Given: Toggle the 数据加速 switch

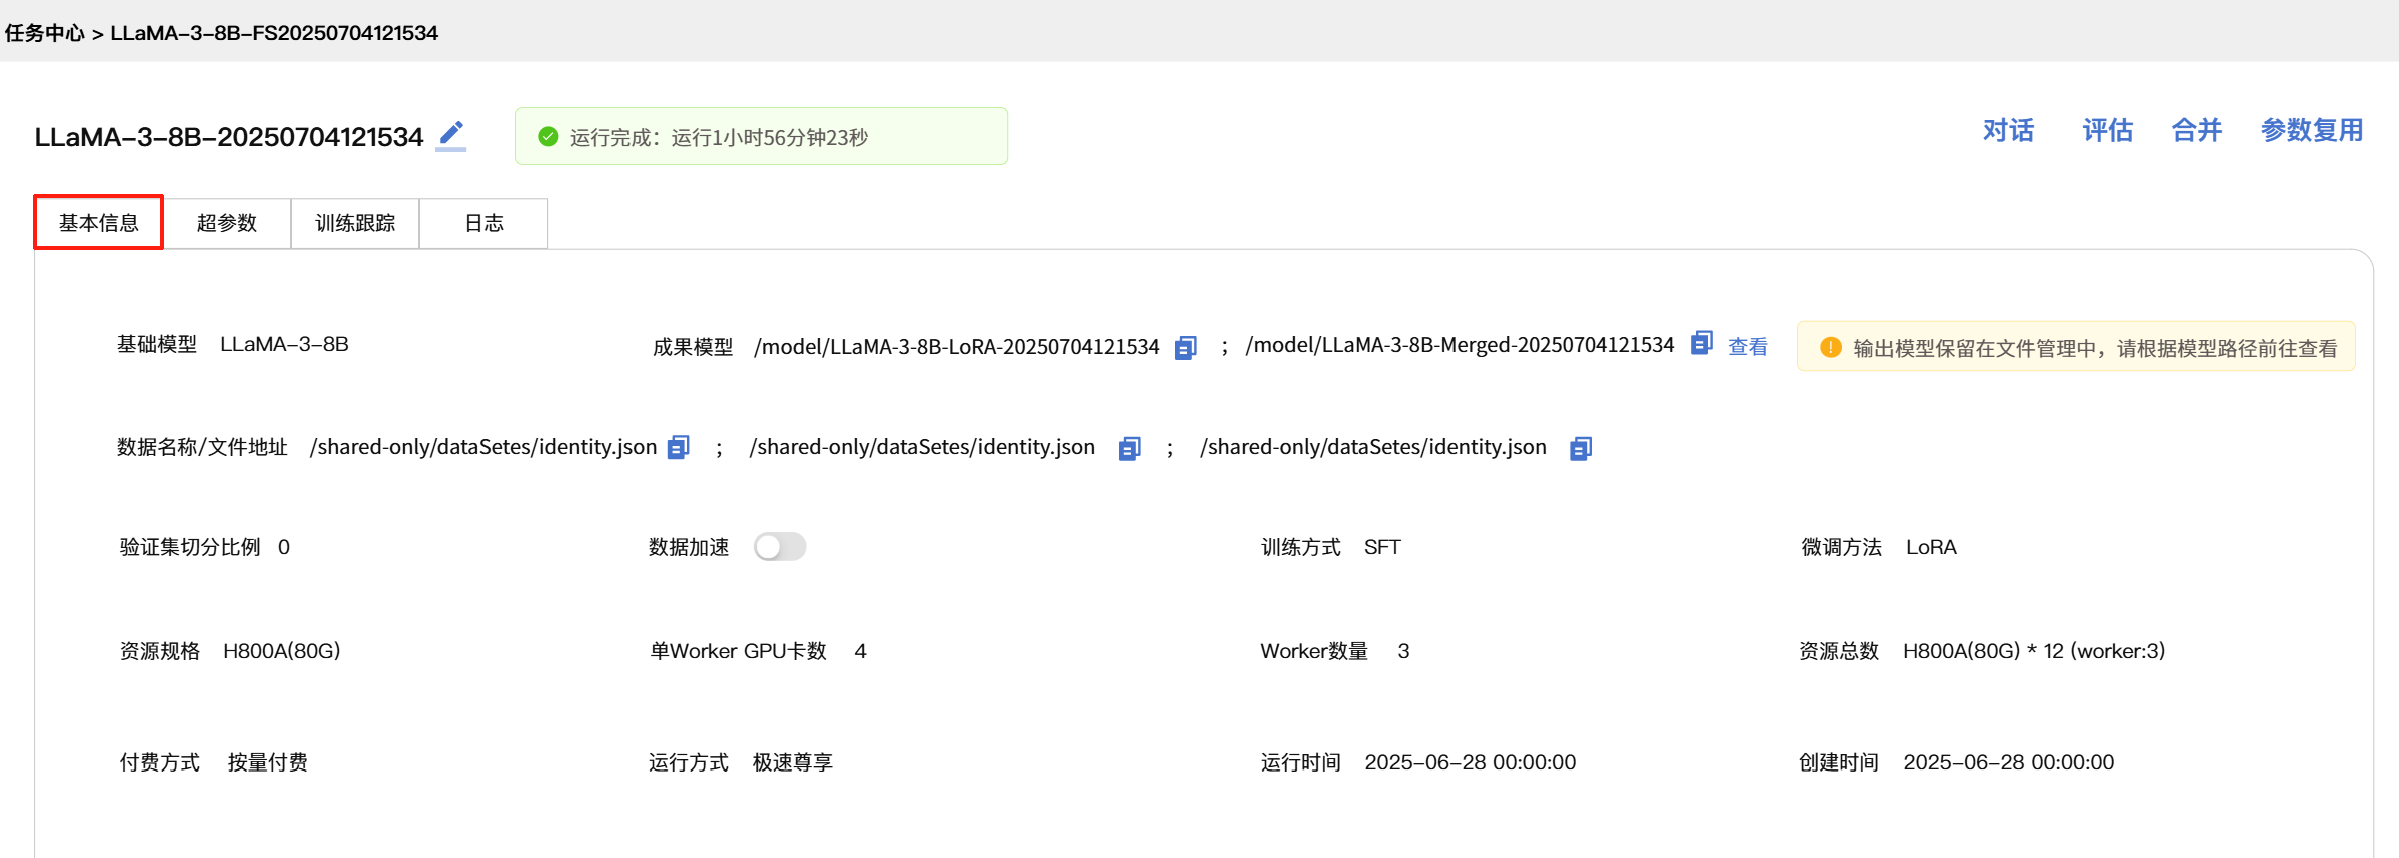Looking at the screenshot, I should (x=780, y=547).
